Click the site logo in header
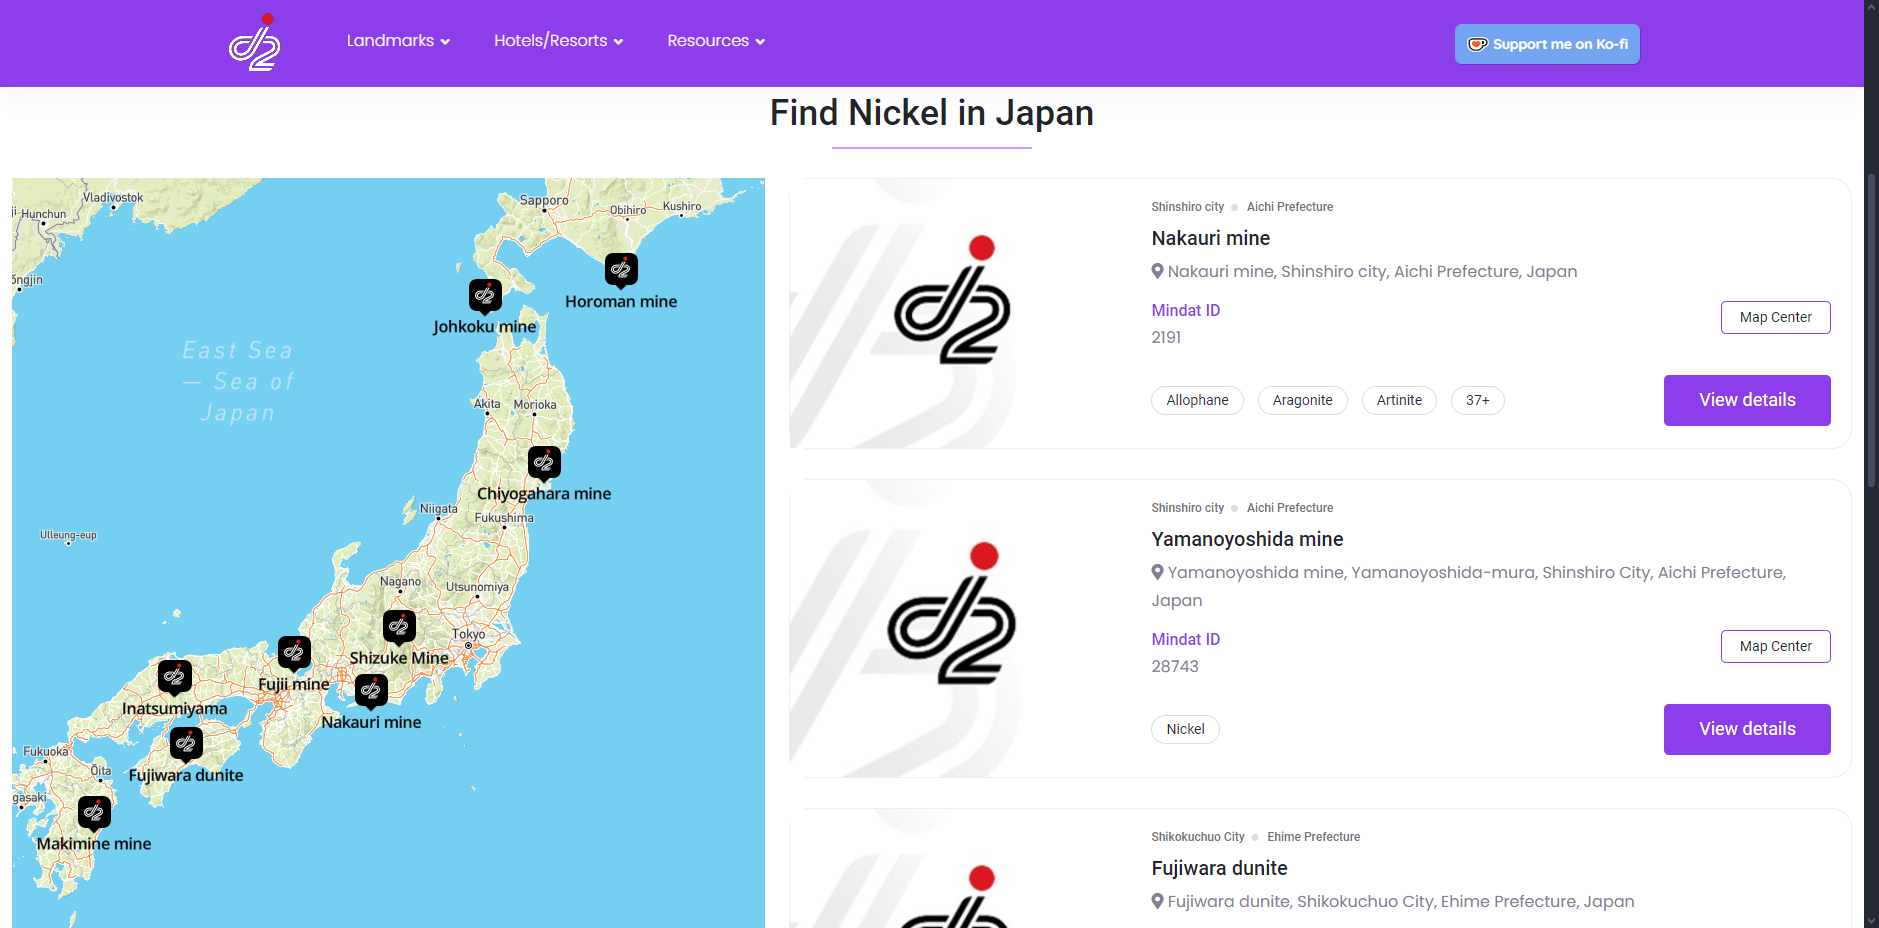Image resolution: width=1879 pixels, height=928 pixels. (255, 42)
